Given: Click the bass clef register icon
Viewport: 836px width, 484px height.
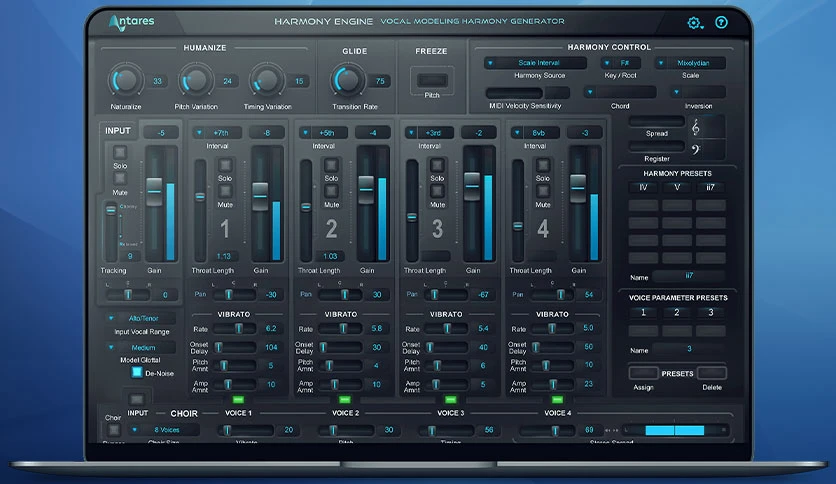Looking at the screenshot, I should (695, 150).
